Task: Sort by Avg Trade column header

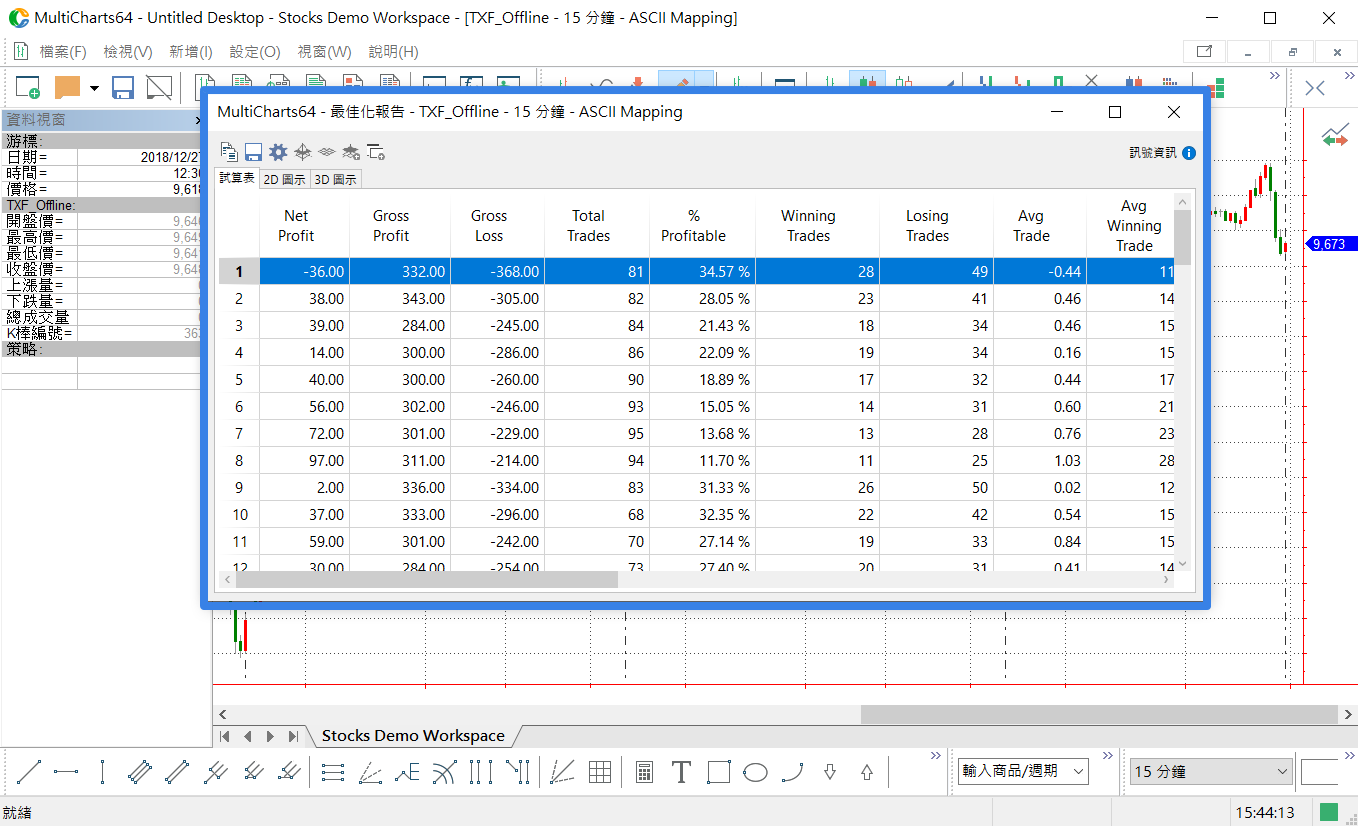Action: pyautogui.click(x=1039, y=226)
